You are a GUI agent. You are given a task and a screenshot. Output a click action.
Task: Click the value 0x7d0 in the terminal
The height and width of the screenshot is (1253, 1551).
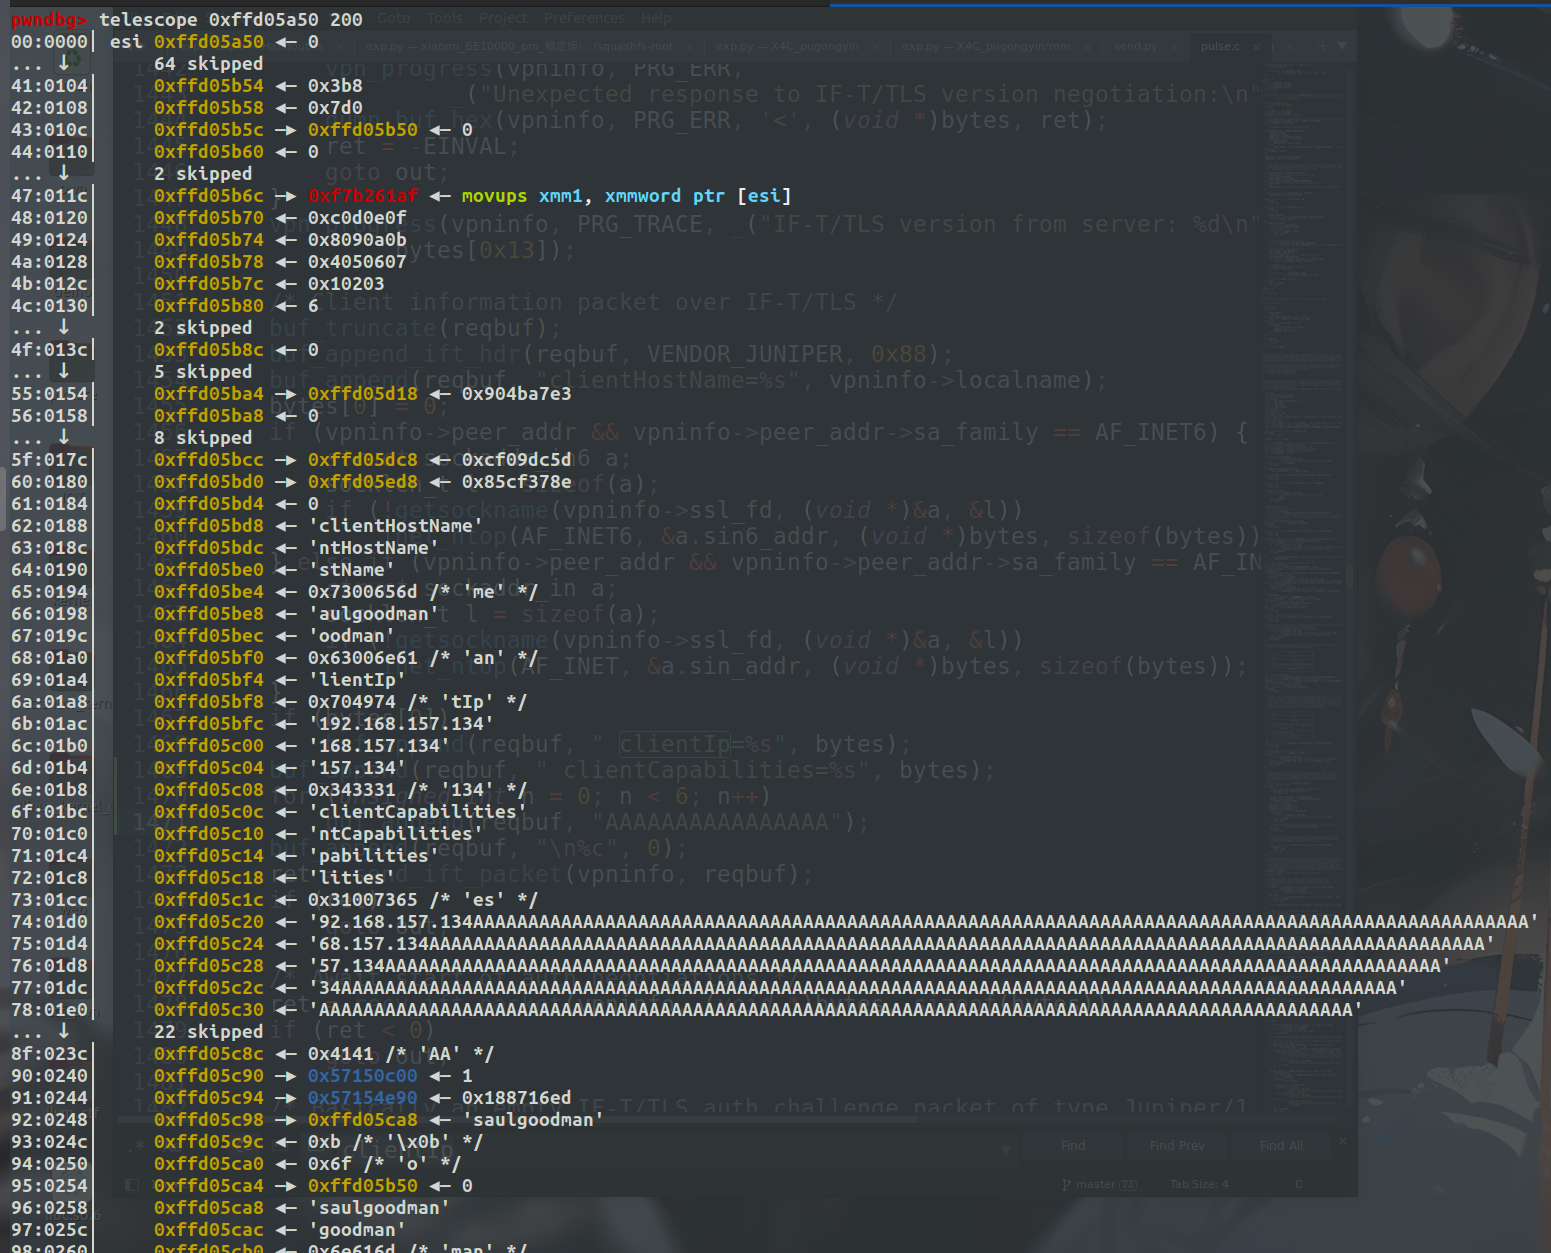click(x=335, y=108)
